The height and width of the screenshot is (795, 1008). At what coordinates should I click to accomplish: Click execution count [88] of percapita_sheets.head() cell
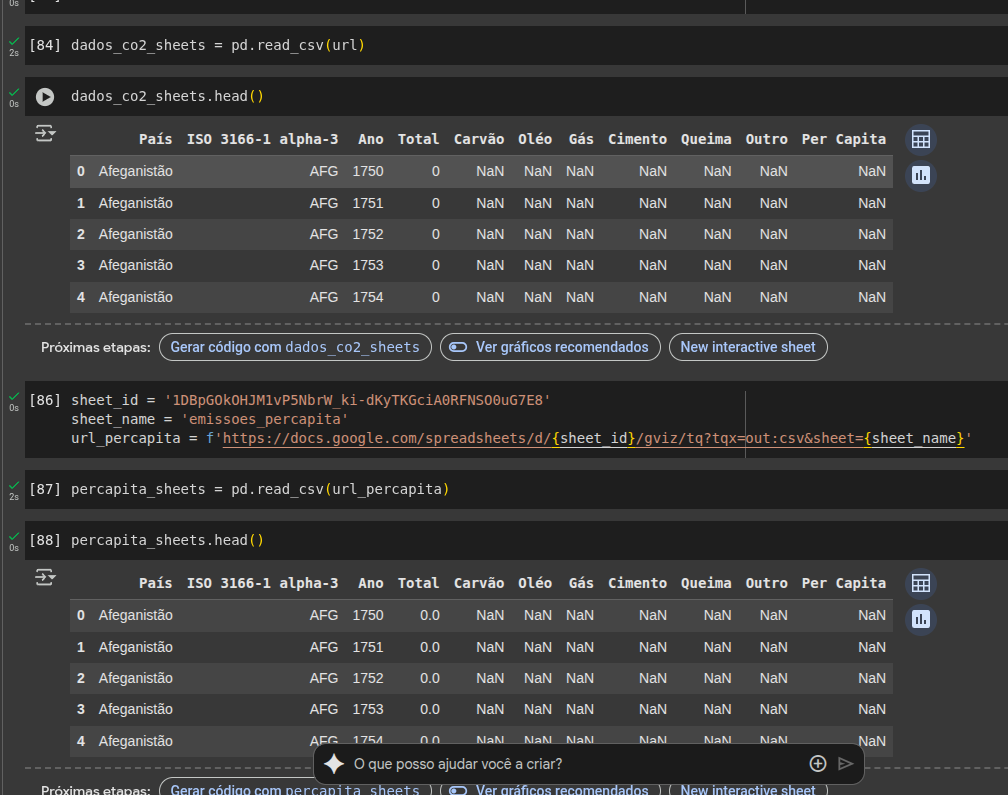[45, 540]
